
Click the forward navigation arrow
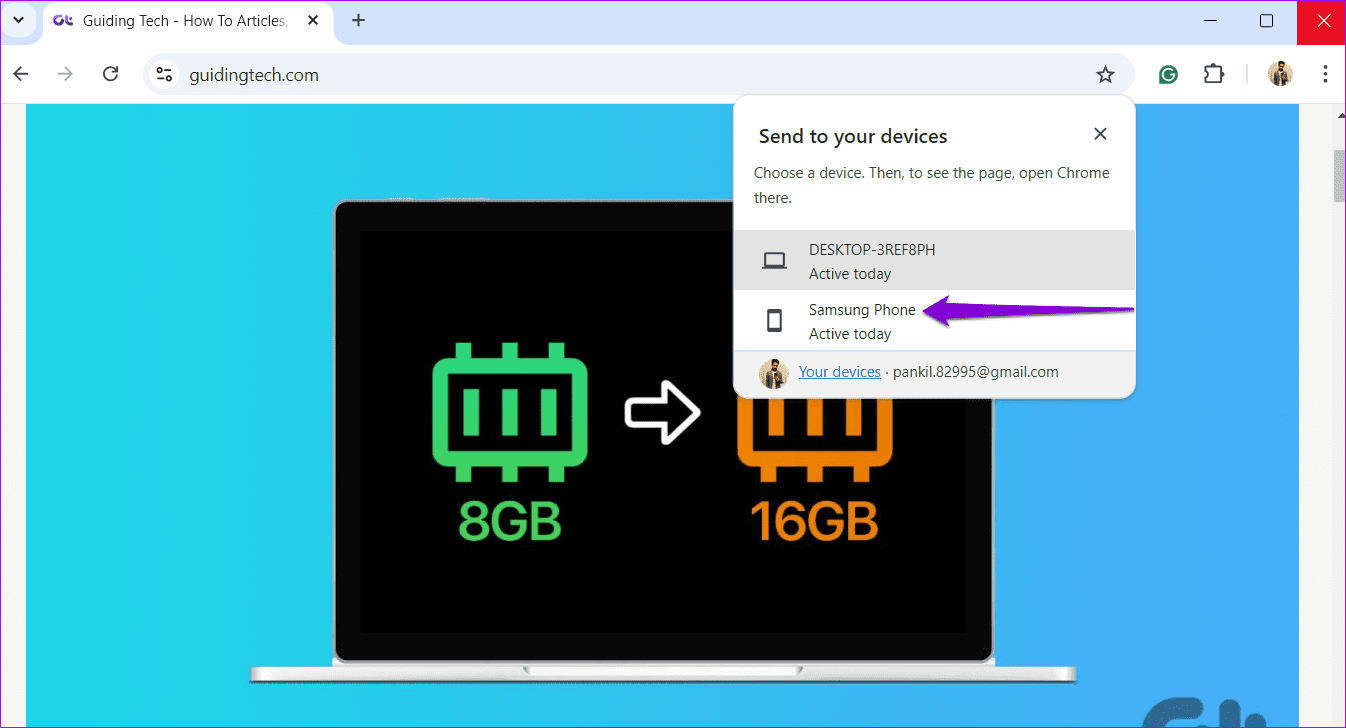[64, 74]
